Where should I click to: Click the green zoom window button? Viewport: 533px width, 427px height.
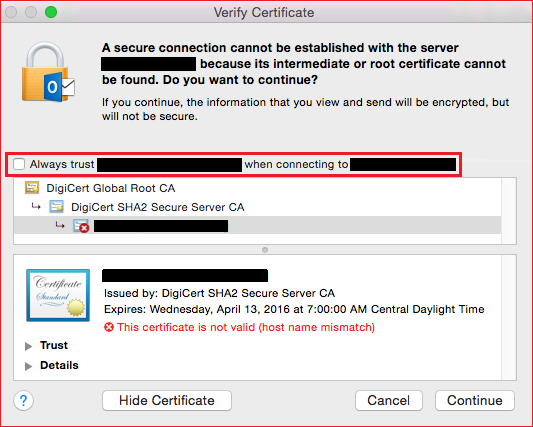pyautogui.click(x=51, y=12)
